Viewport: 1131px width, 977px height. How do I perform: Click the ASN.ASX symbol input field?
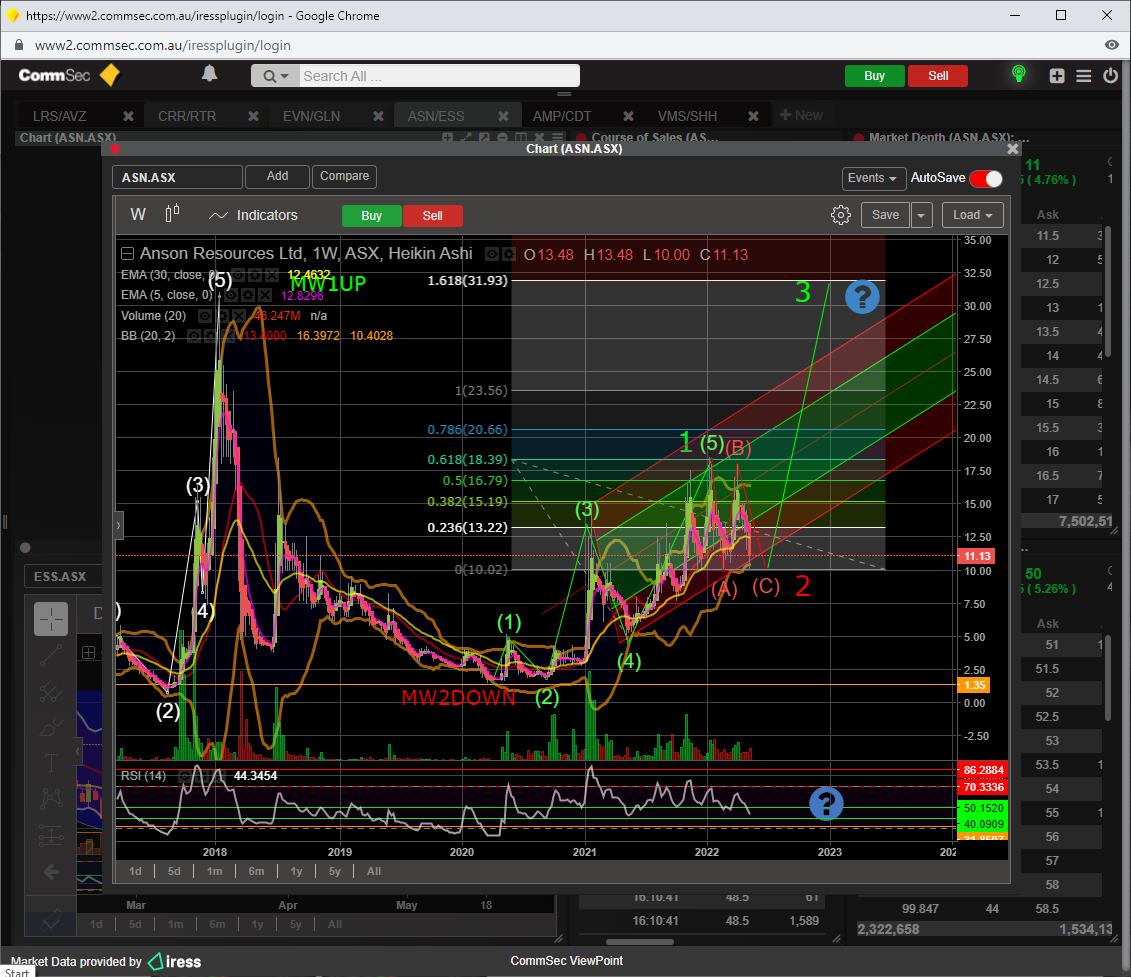(177, 178)
